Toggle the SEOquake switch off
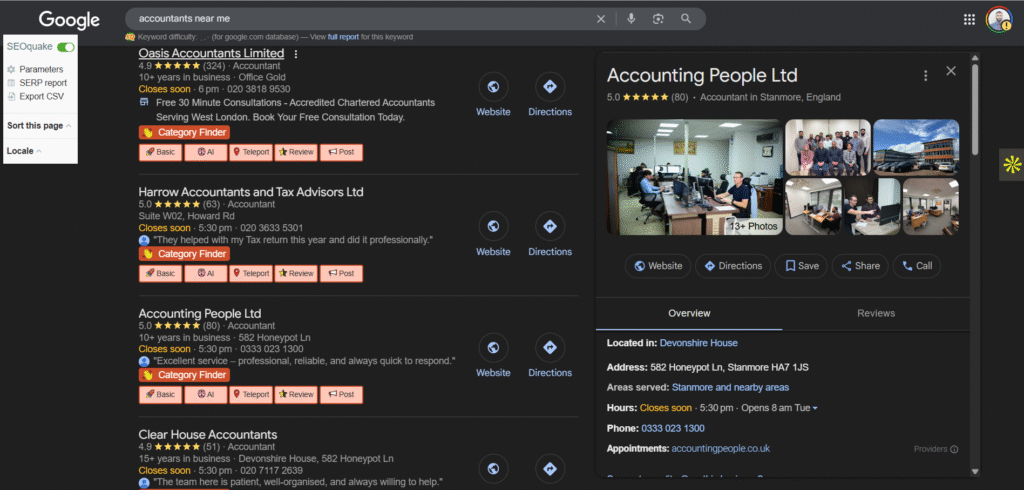This screenshot has height=490, width=1024. (66, 47)
